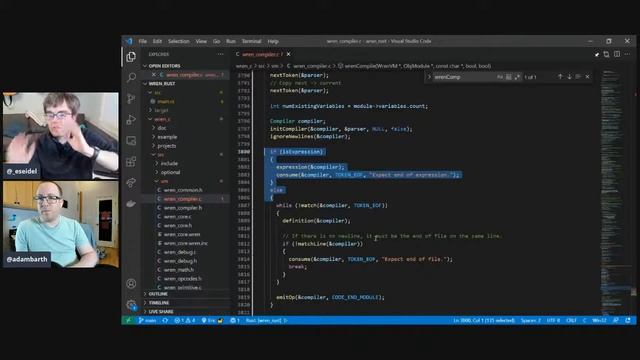Toggle match whole word in find widget
The image size is (640, 360).
pyautogui.click(x=509, y=77)
